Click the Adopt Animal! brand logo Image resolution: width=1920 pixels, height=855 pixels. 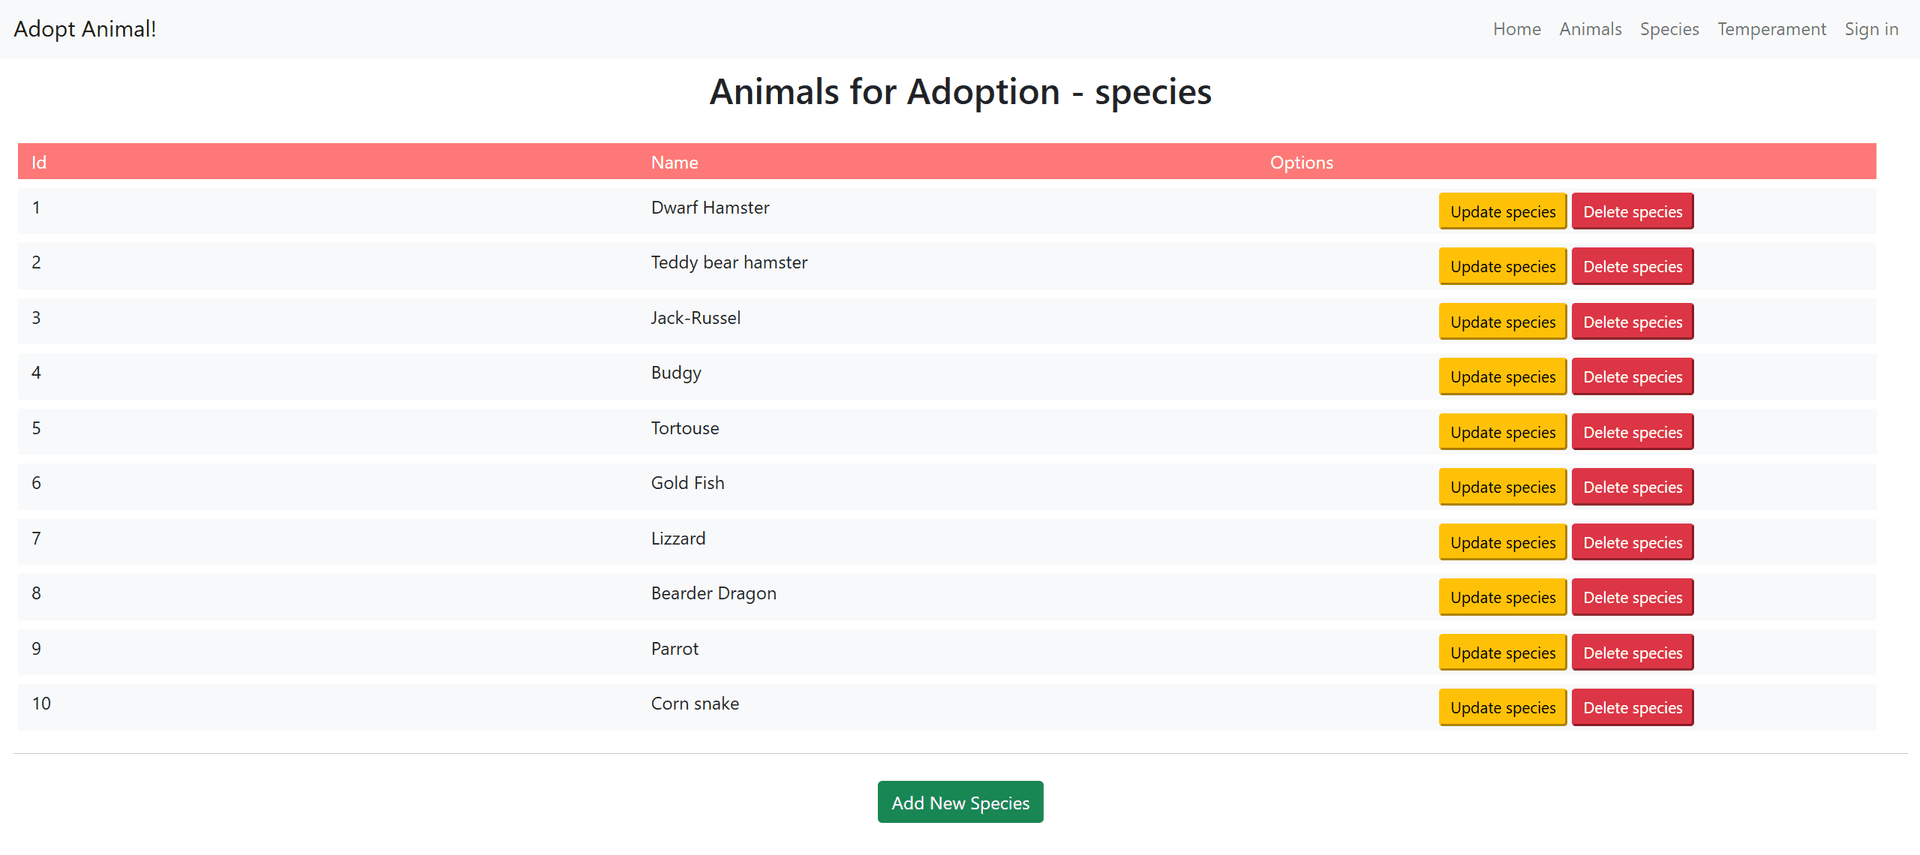click(85, 29)
